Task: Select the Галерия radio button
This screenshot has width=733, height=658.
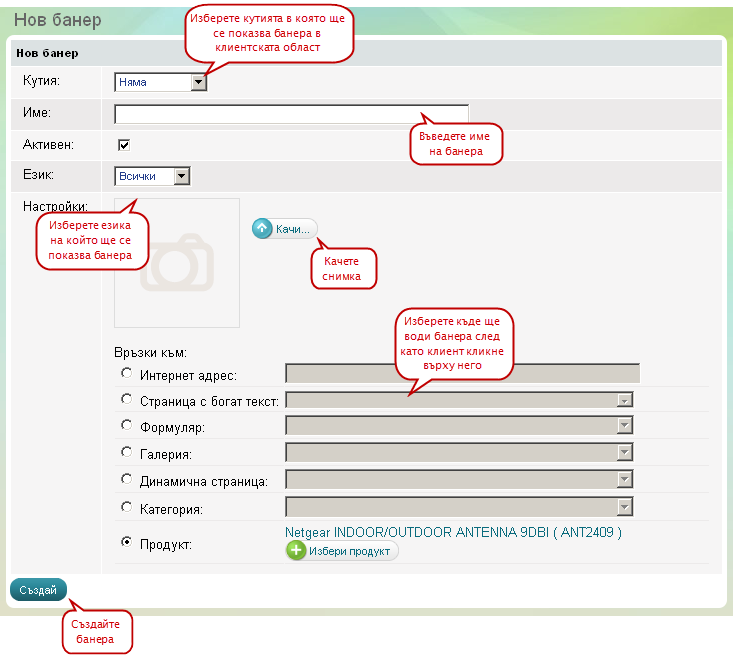Action: pos(126,453)
